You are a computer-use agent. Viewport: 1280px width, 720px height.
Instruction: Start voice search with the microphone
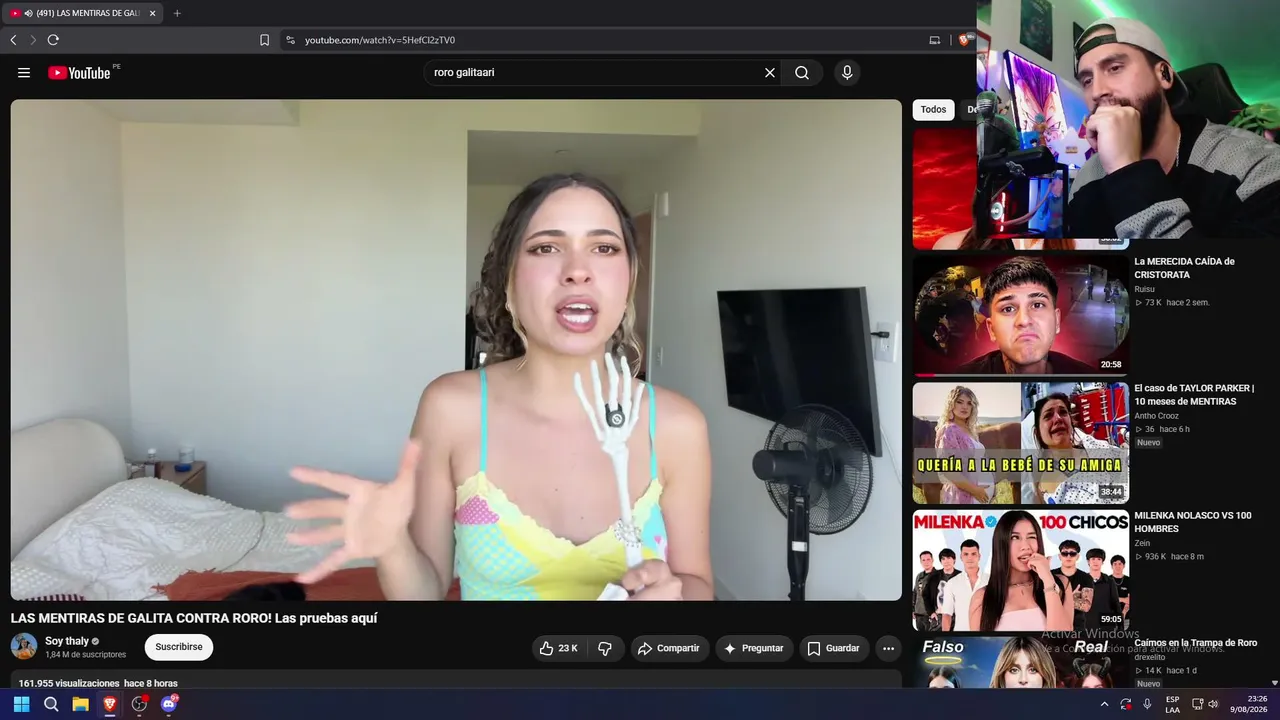(847, 73)
